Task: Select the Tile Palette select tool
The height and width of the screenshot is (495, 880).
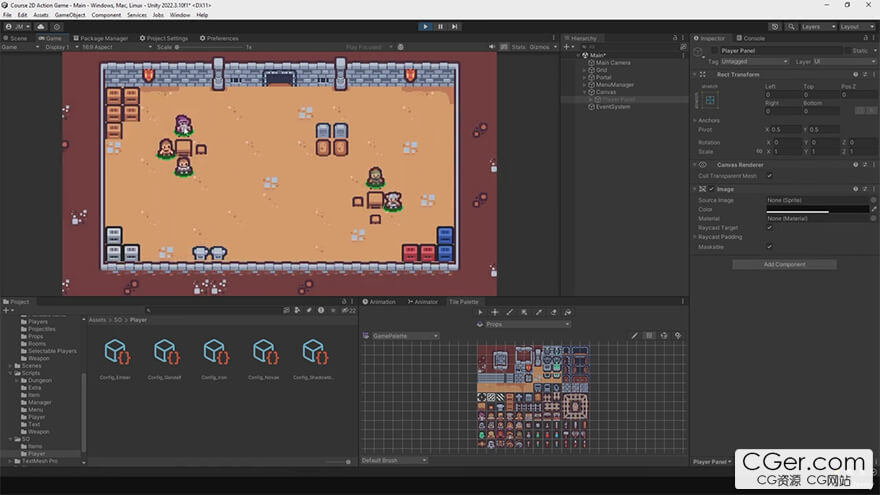Action: coord(480,312)
